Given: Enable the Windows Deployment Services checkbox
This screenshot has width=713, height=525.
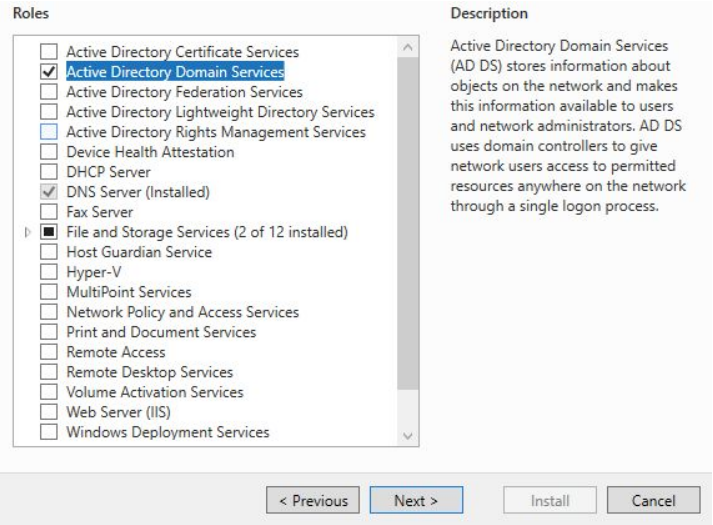Looking at the screenshot, I should coord(47,432).
